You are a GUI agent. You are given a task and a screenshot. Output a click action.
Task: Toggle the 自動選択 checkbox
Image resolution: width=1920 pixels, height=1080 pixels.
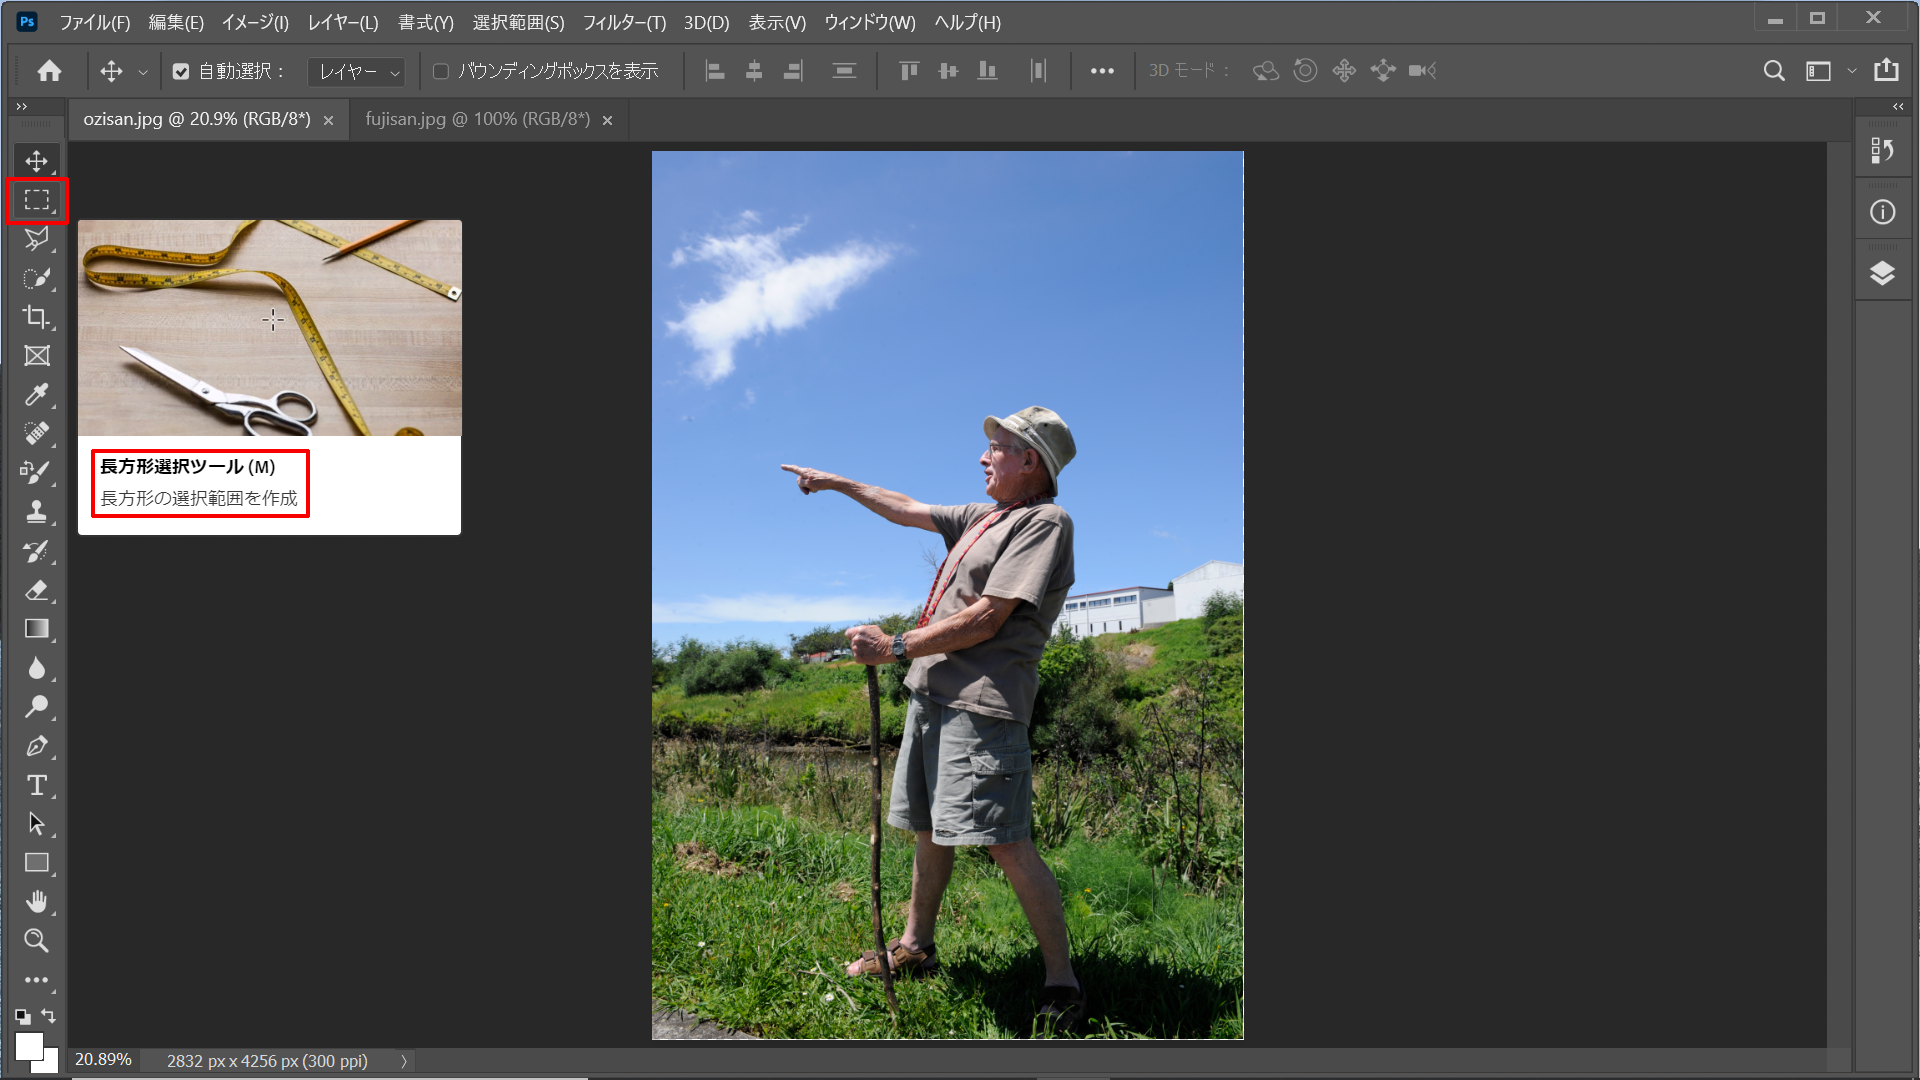coord(181,71)
